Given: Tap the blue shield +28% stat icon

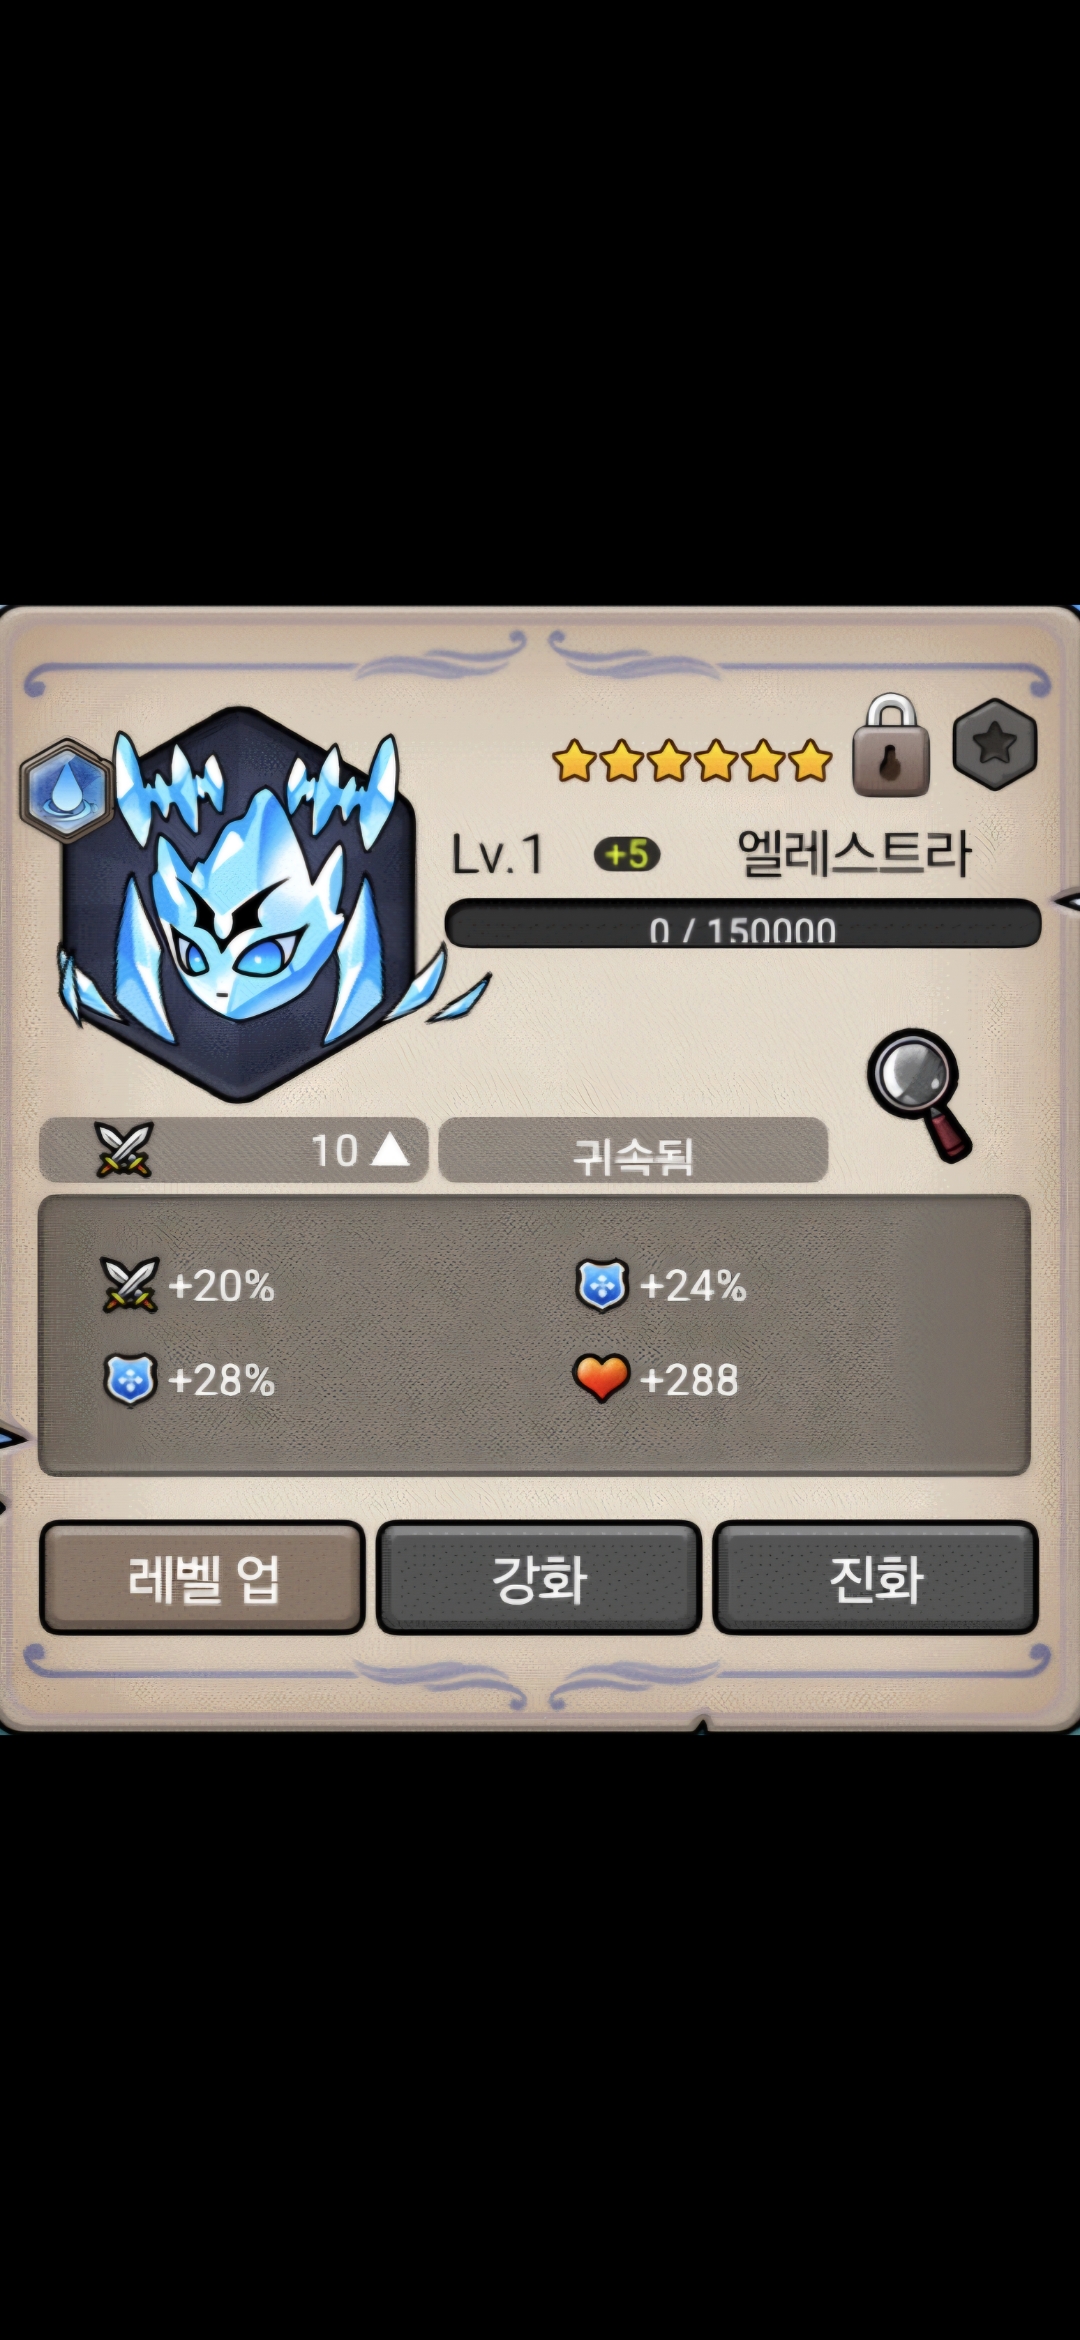Looking at the screenshot, I should coord(131,1380).
